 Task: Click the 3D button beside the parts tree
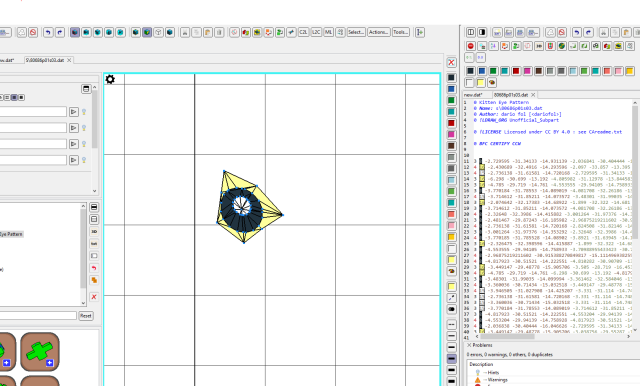point(94,231)
